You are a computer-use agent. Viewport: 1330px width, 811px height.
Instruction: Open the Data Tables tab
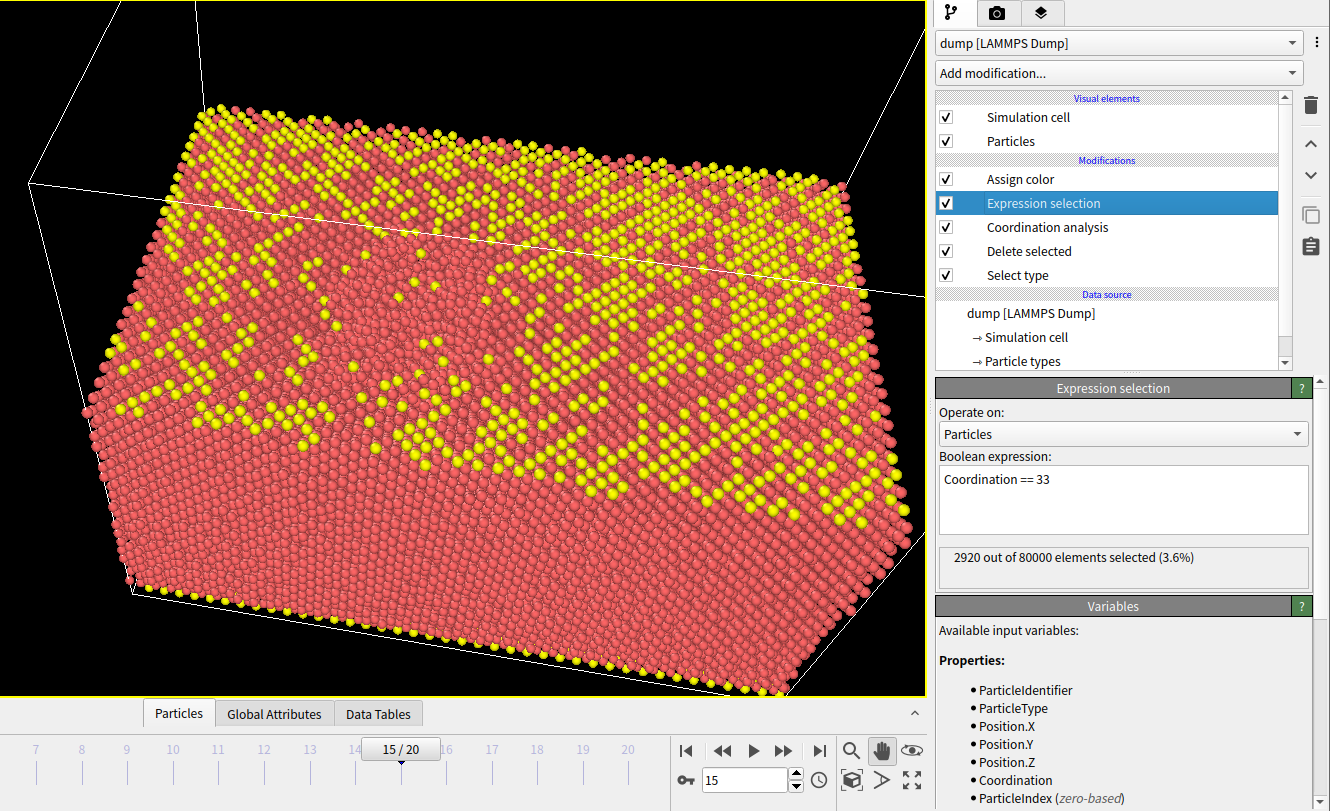[378, 713]
